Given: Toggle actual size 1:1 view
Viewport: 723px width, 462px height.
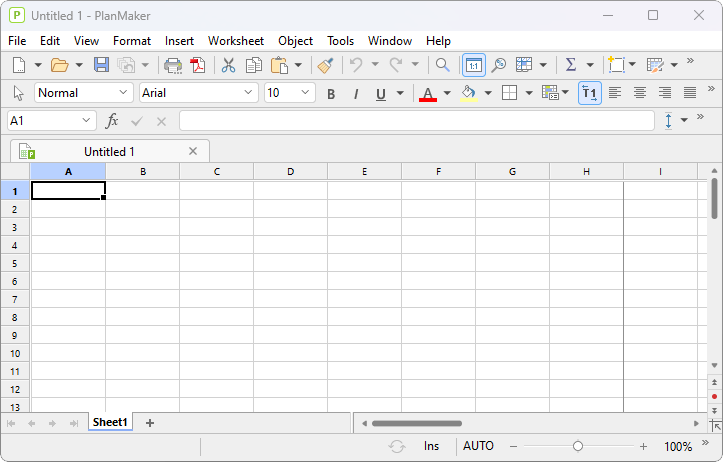Looking at the screenshot, I should [473, 65].
